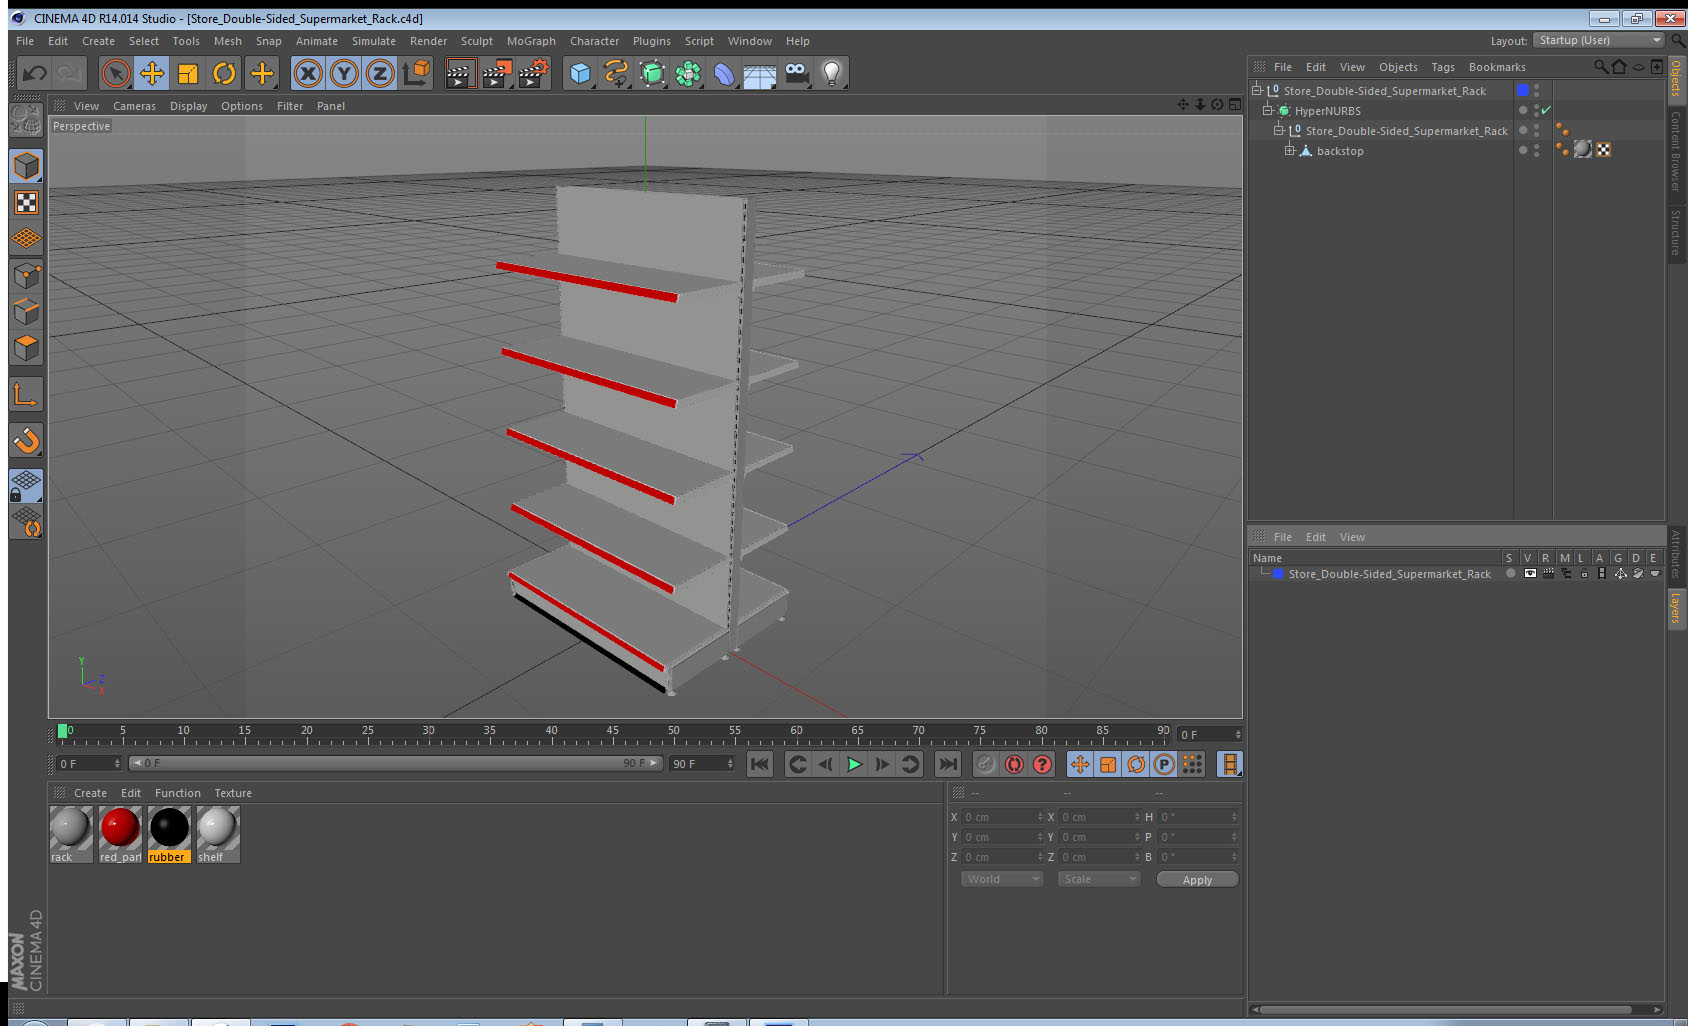Go to start of animation
The height and width of the screenshot is (1026, 1688).
coord(760,764)
